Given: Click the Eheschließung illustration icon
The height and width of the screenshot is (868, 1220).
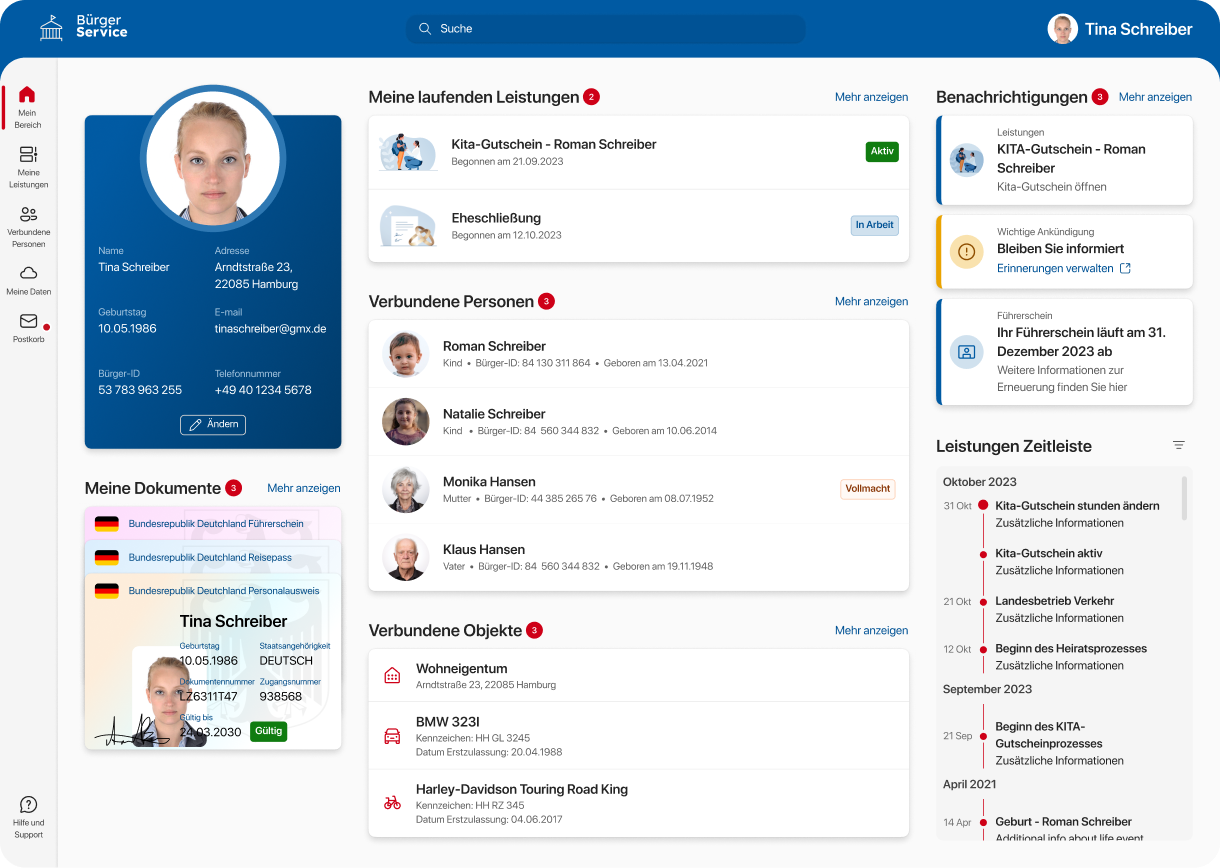Looking at the screenshot, I should [x=408, y=226].
